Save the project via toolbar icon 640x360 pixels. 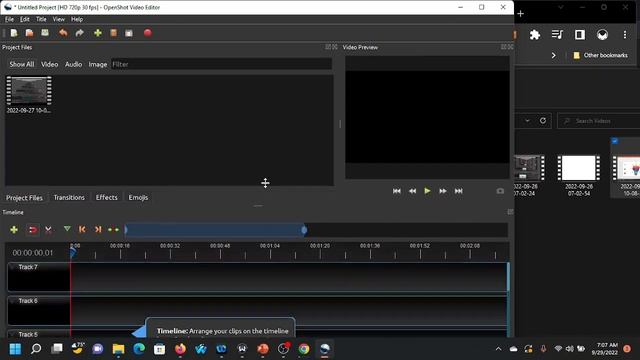pos(45,33)
